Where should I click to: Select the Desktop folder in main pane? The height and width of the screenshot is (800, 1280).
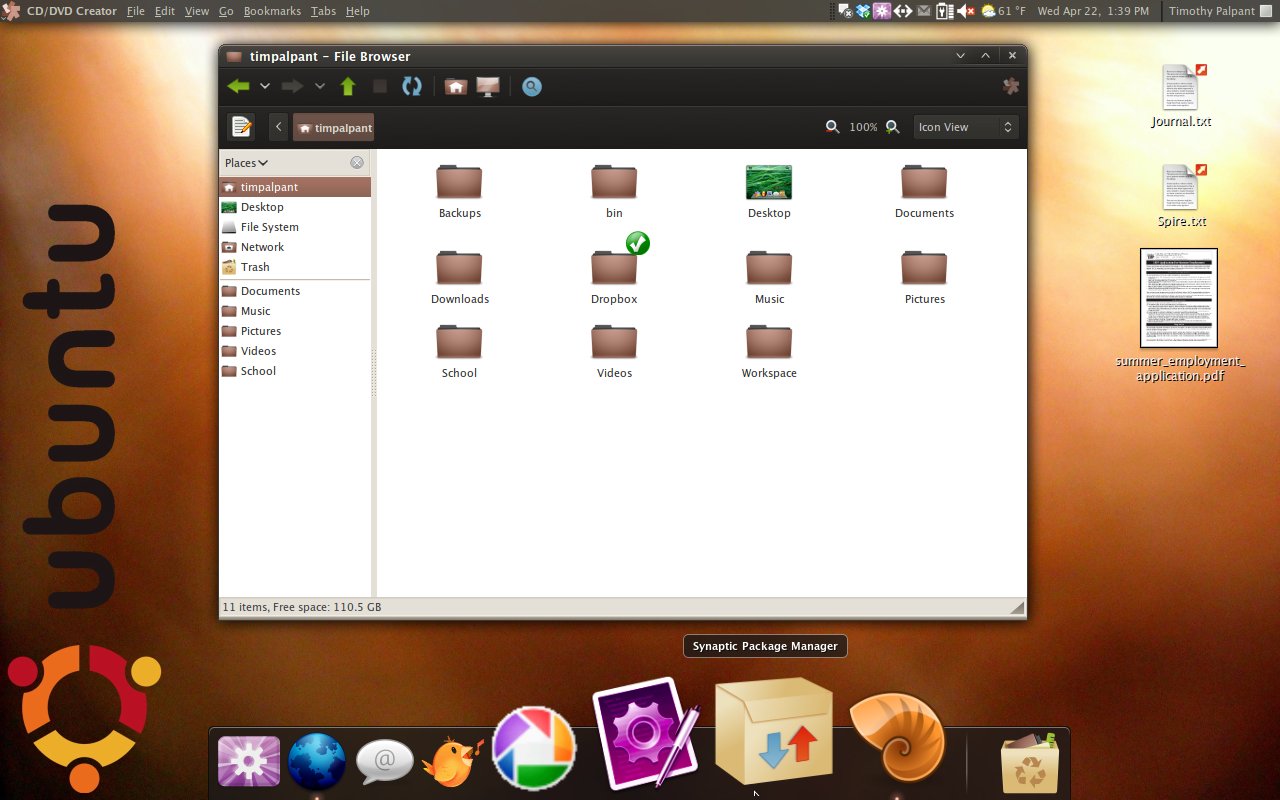point(769,182)
